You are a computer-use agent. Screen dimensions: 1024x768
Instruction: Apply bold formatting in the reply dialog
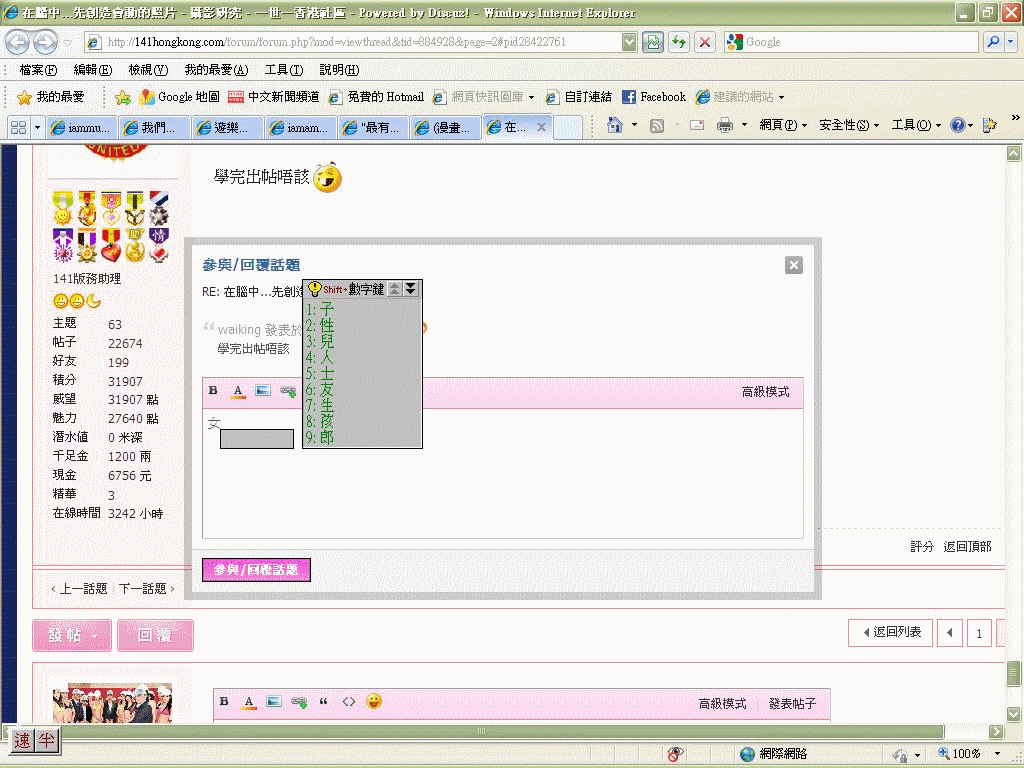point(213,392)
